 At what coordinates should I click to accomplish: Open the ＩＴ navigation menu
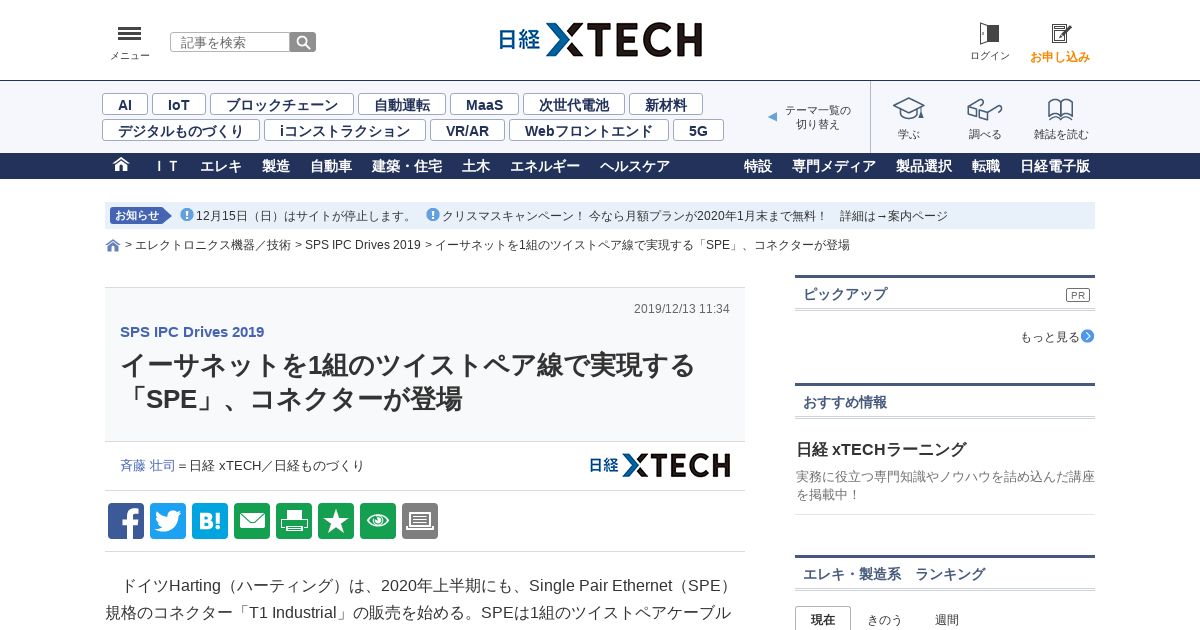coord(167,166)
